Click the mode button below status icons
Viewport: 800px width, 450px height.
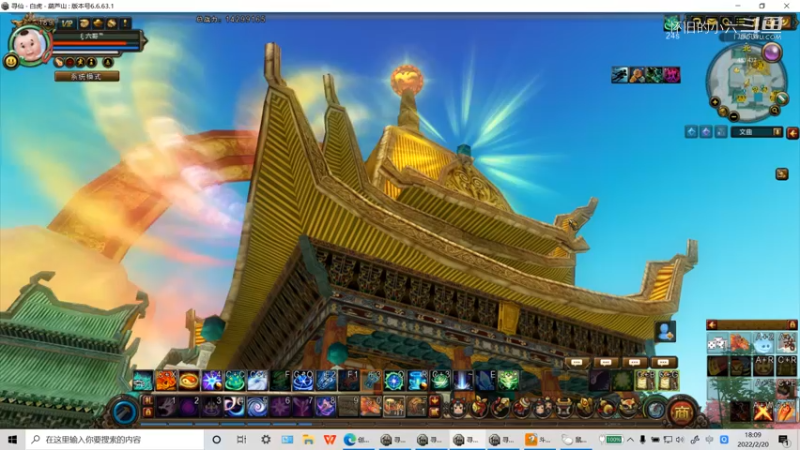(x=87, y=77)
